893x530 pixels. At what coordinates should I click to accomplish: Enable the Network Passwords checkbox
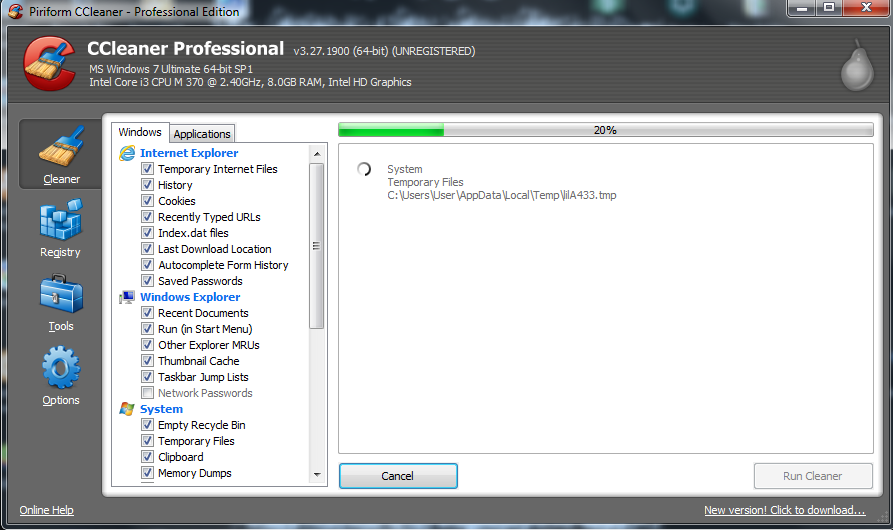148,393
